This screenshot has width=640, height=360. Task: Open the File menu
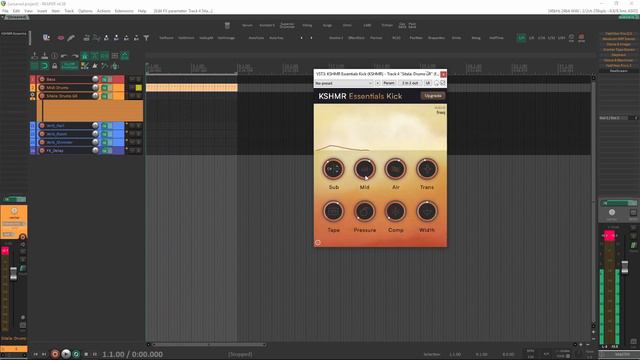(x=5, y=11)
